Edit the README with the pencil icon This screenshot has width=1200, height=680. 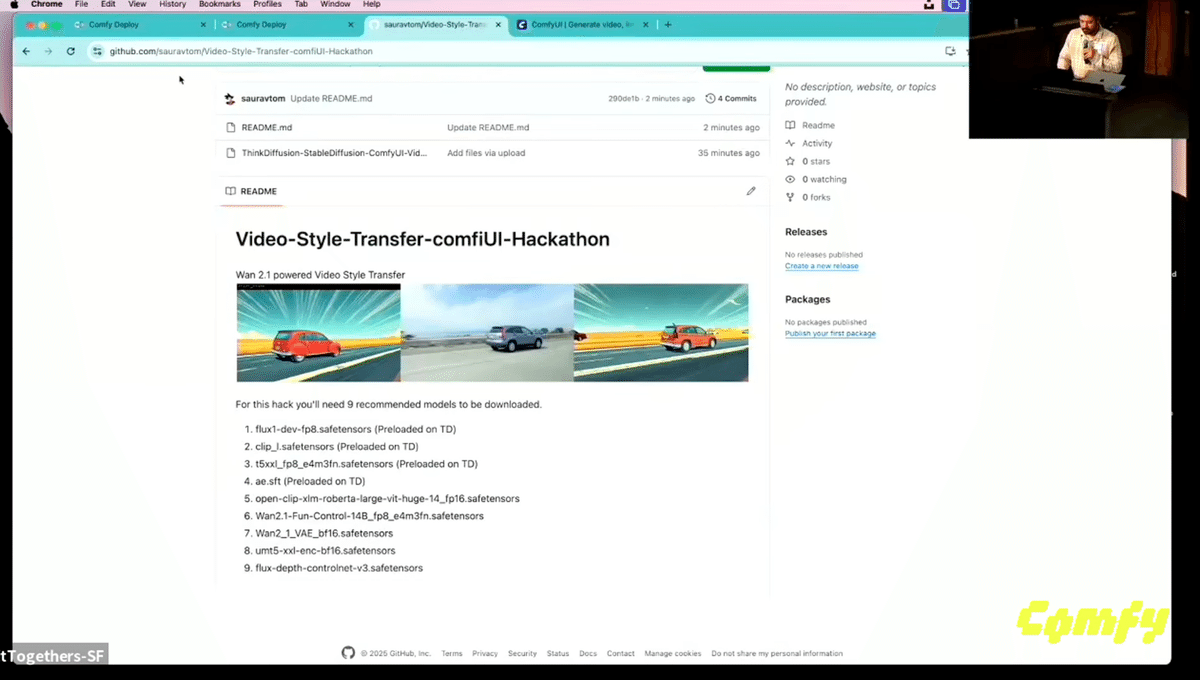pyautogui.click(x=751, y=191)
